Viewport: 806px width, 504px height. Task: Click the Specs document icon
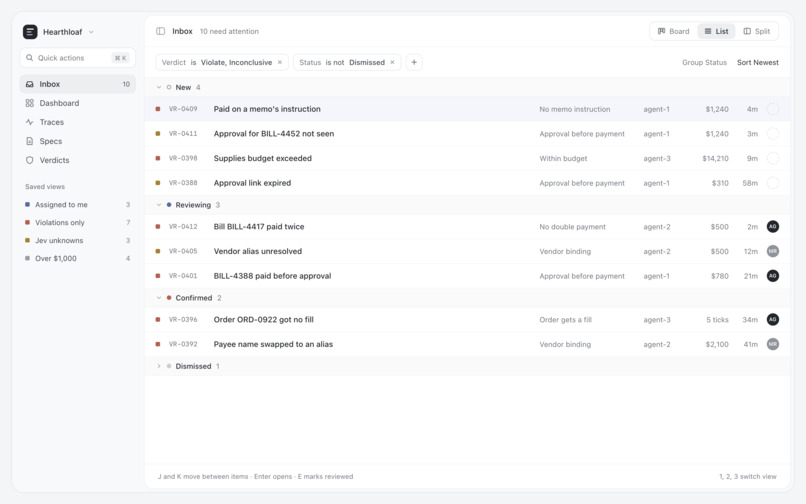pos(30,141)
